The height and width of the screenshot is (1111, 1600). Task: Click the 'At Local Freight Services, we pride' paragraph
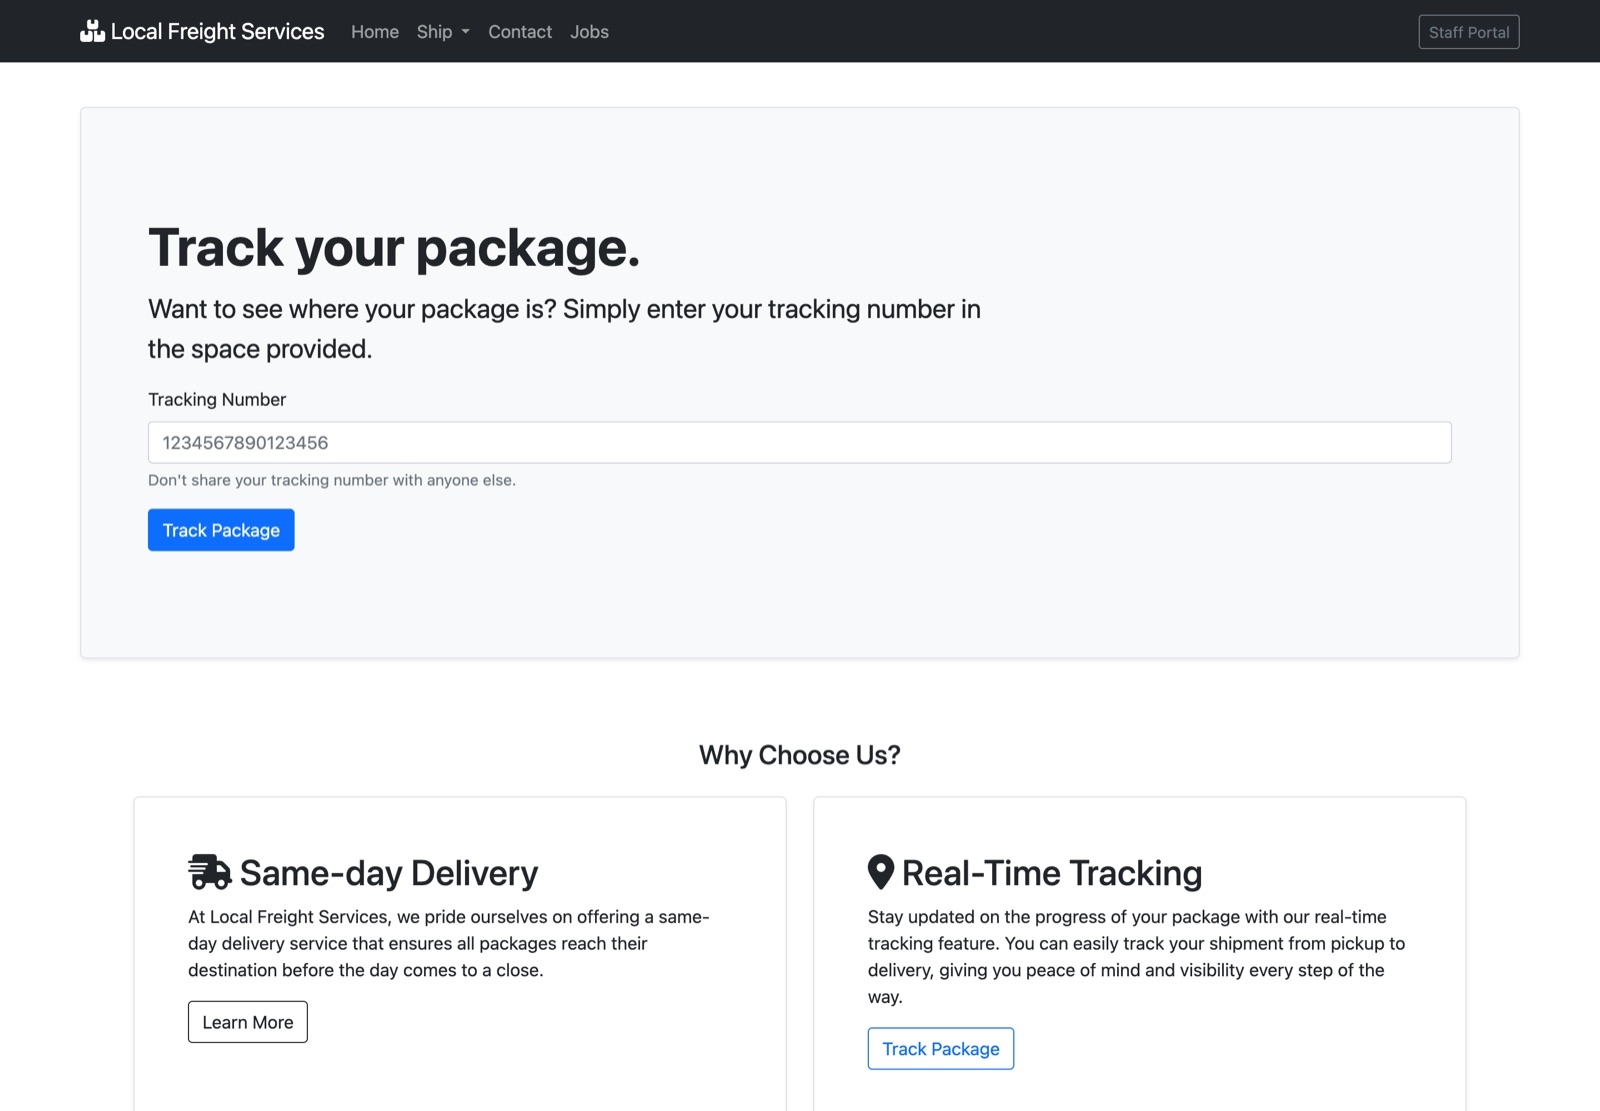(449, 943)
